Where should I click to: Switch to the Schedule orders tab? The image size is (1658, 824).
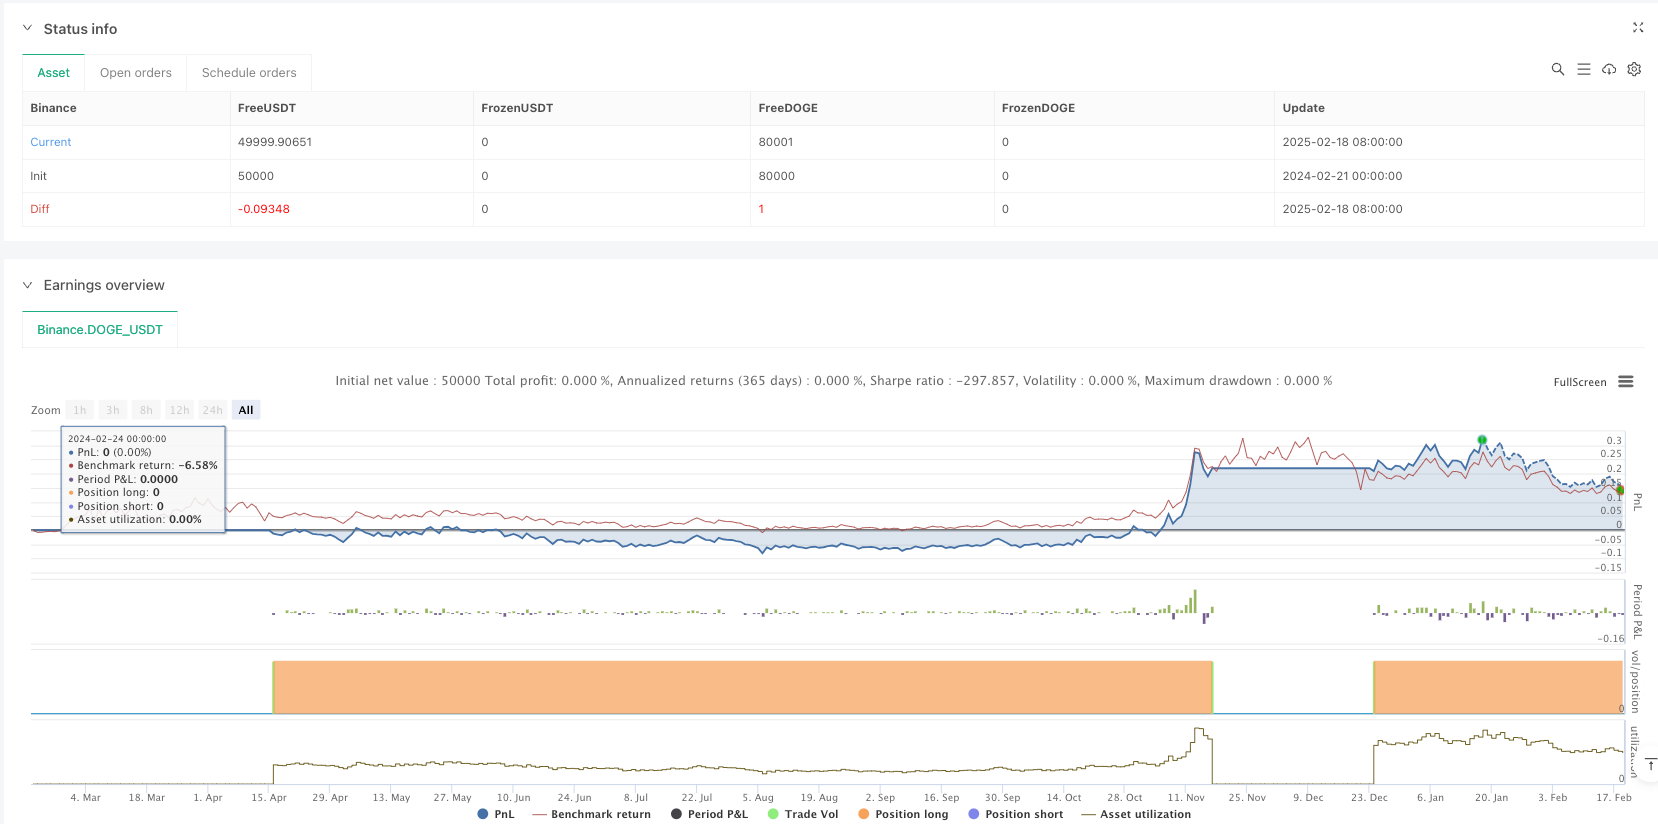[x=249, y=73]
